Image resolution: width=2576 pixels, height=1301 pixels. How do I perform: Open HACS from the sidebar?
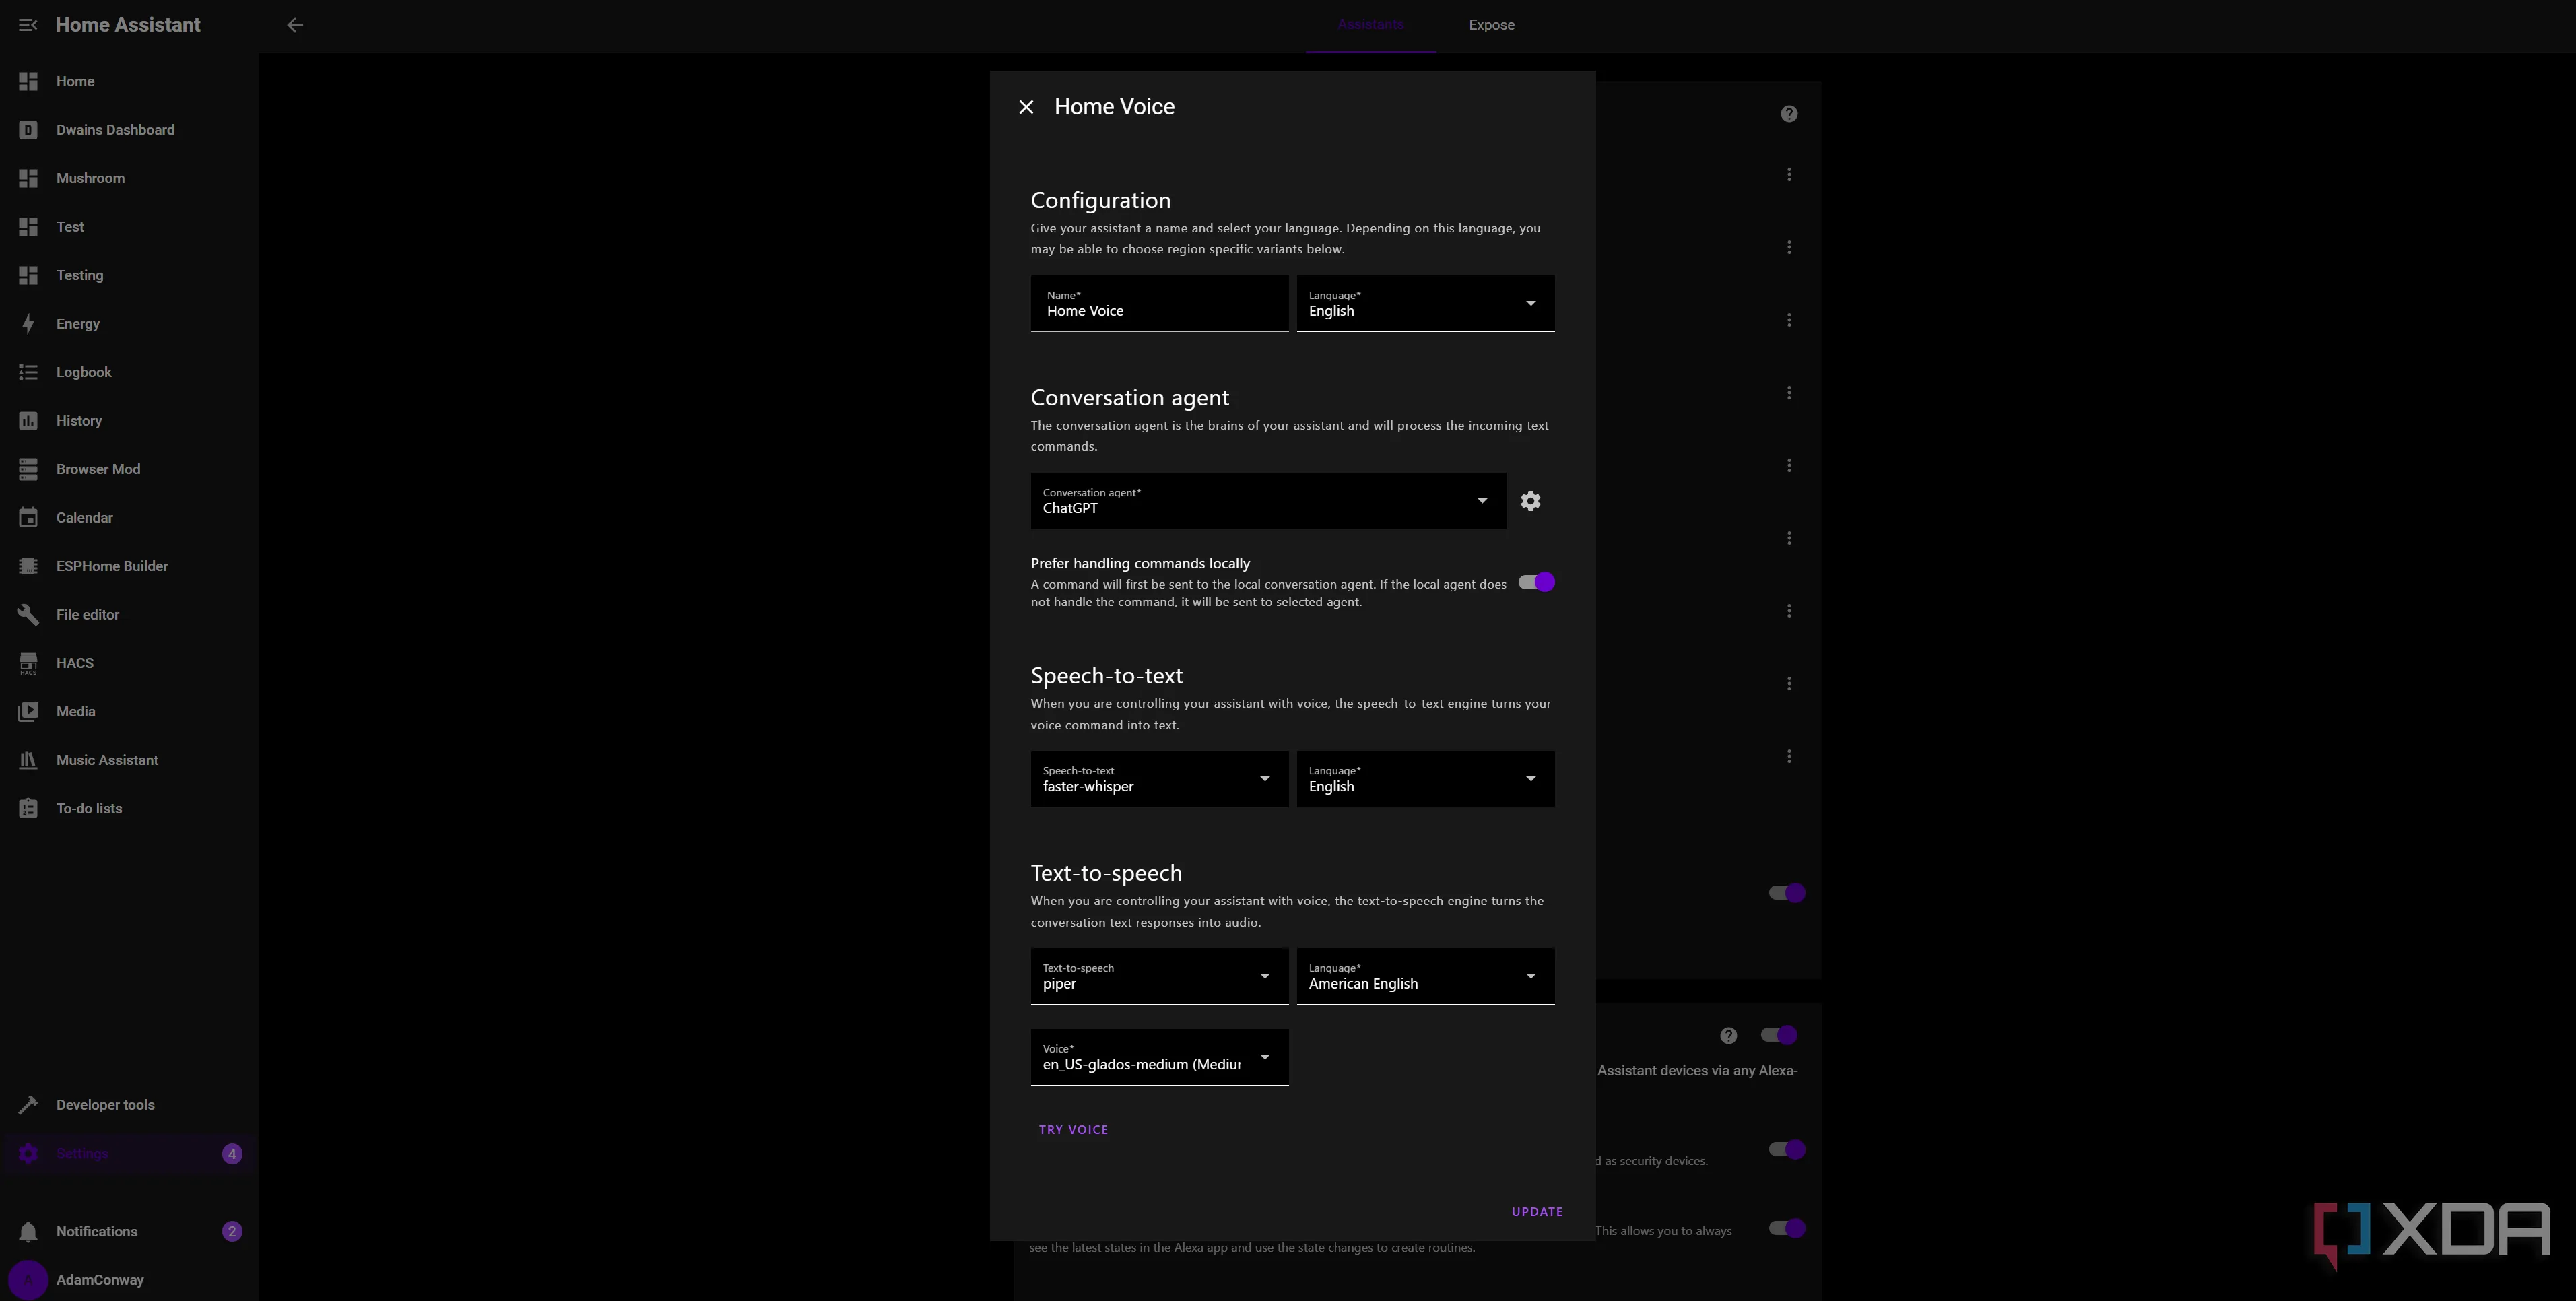click(74, 663)
